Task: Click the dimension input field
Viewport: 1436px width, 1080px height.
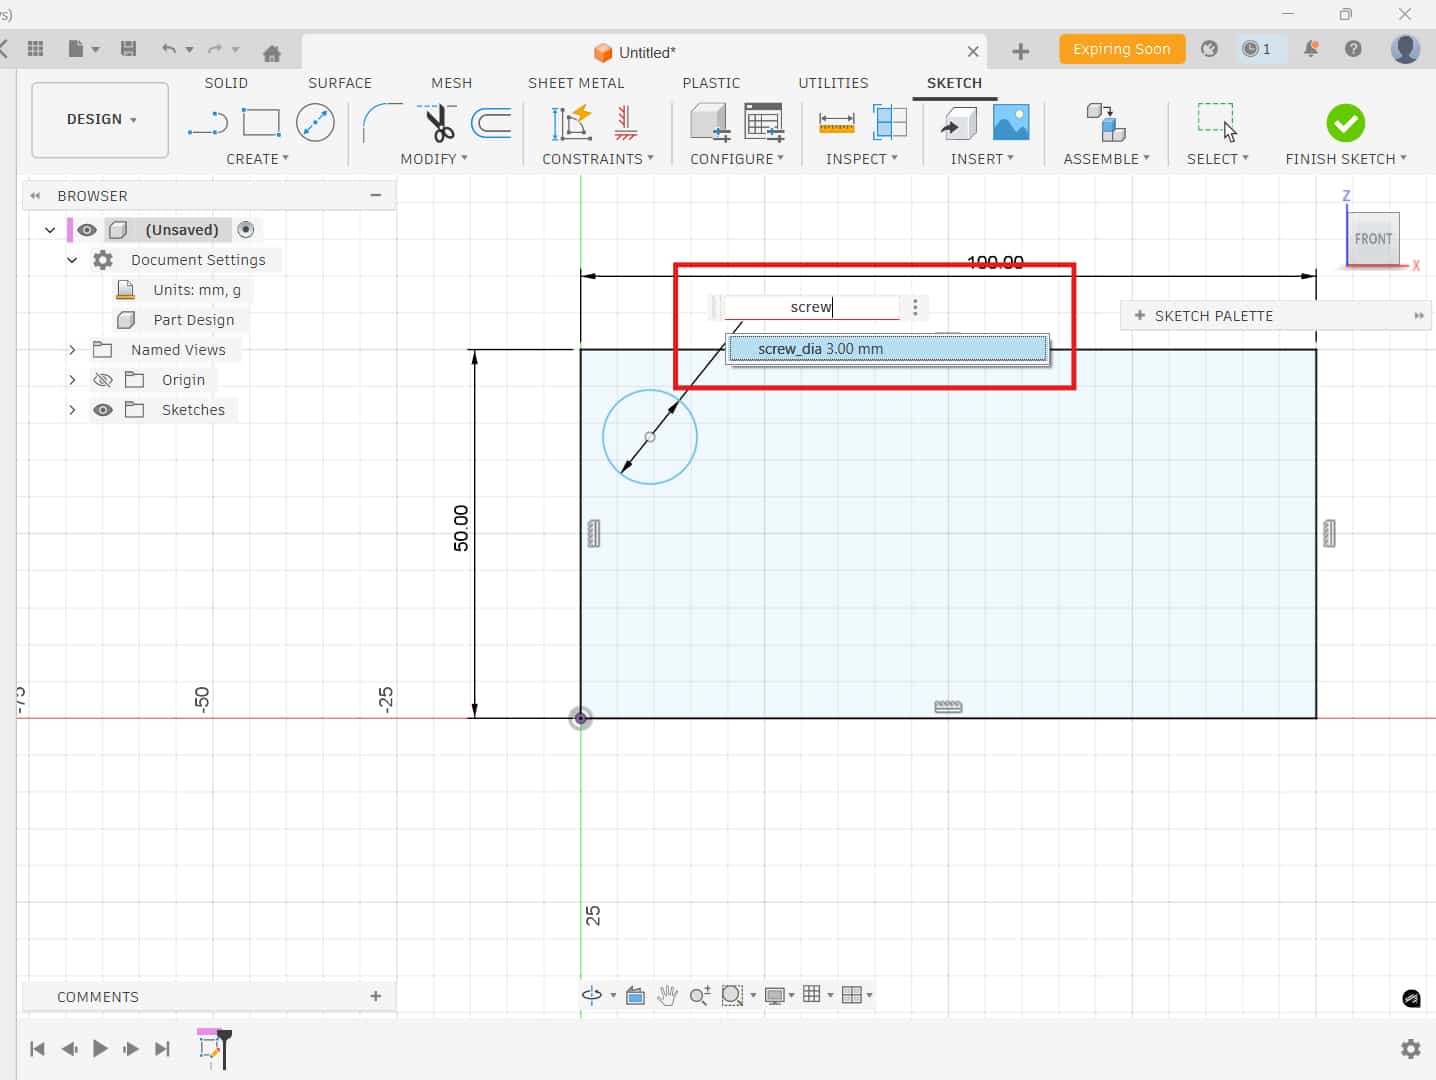Action: point(812,307)
